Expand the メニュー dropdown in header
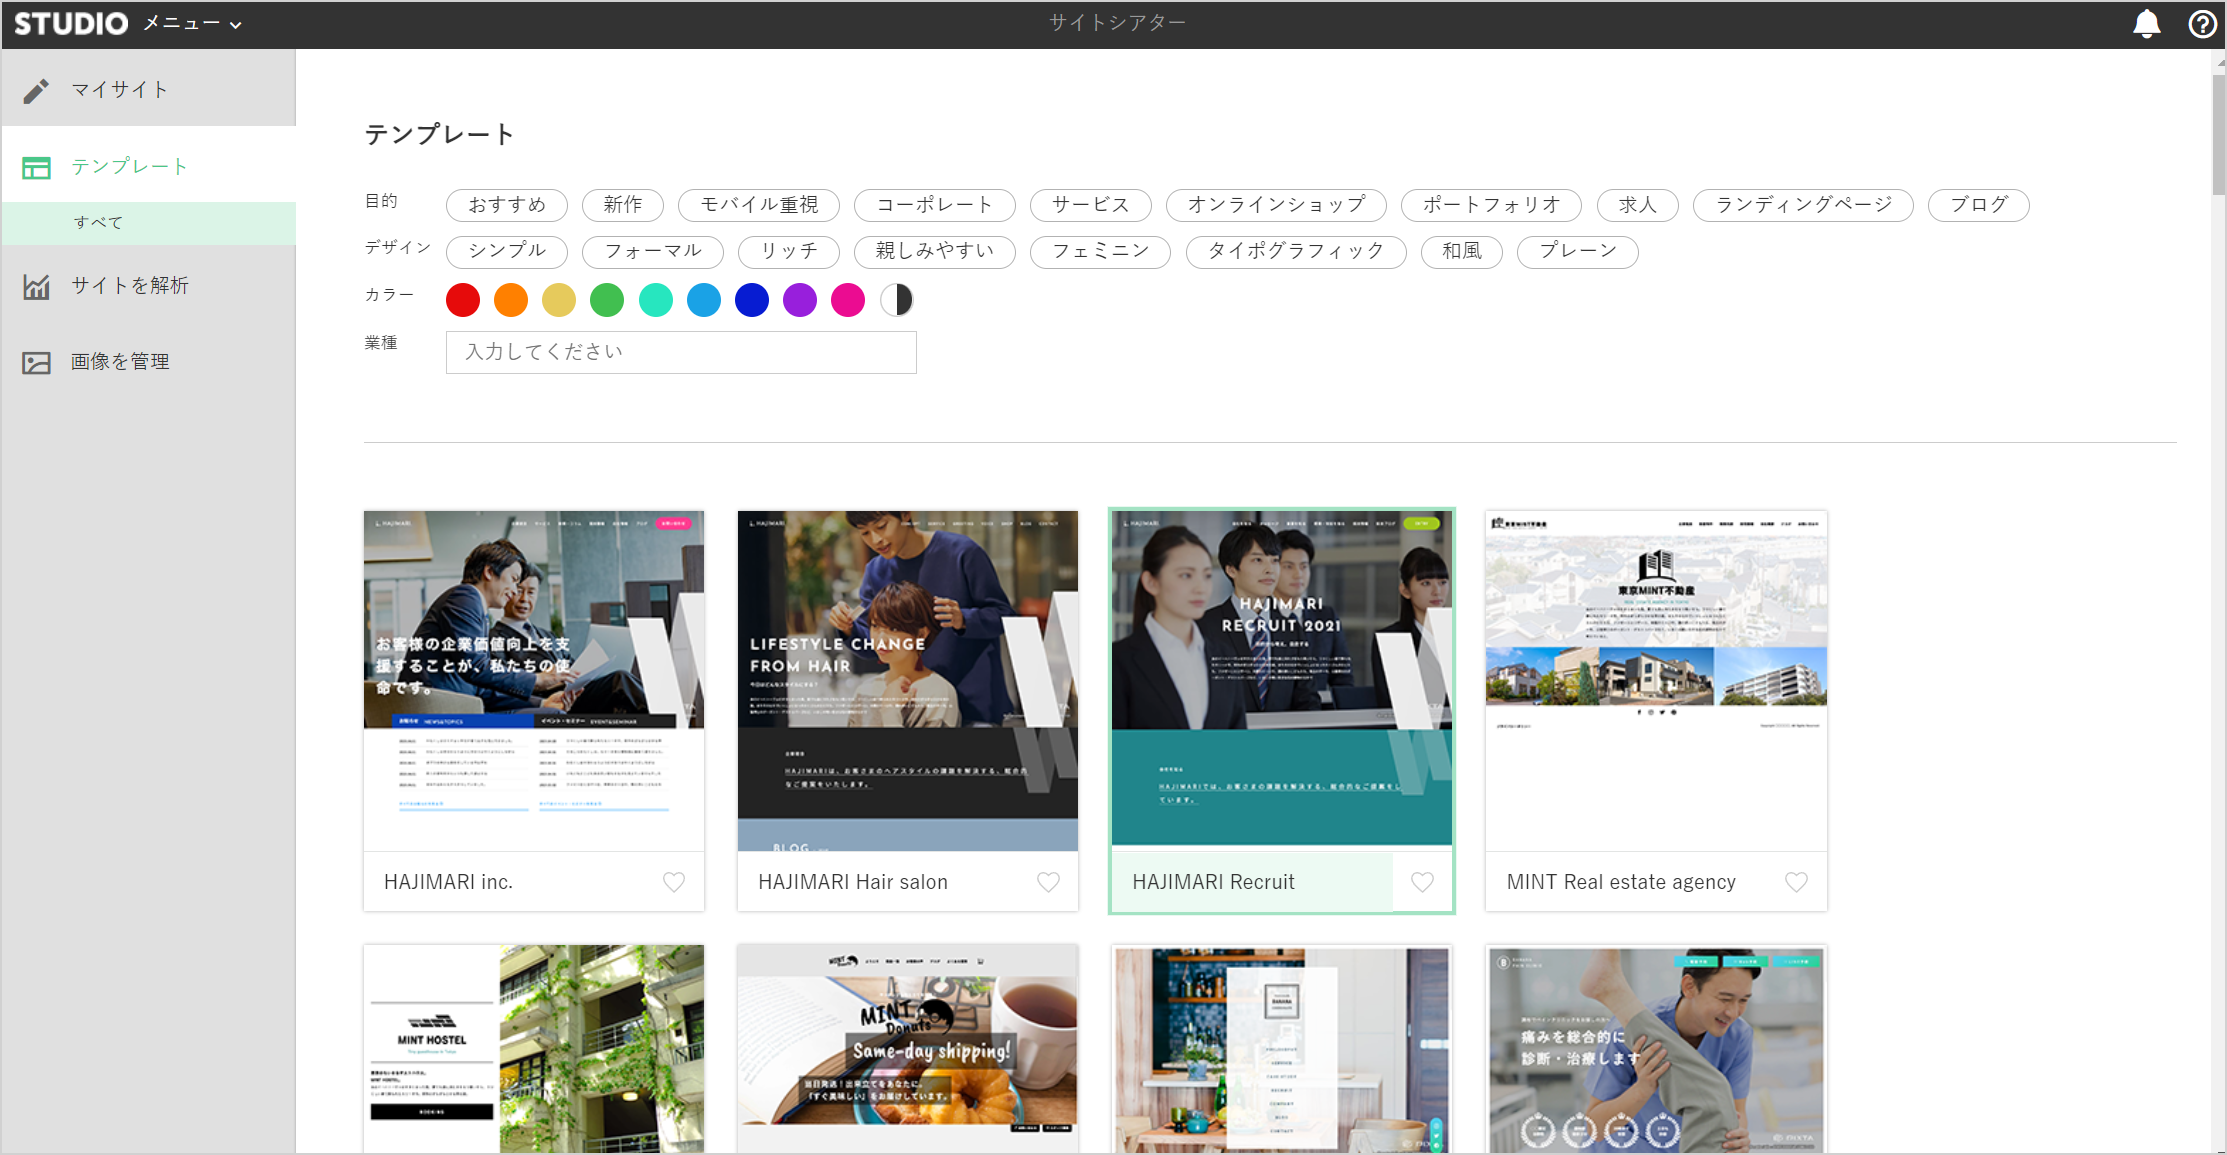 (193, 24)
